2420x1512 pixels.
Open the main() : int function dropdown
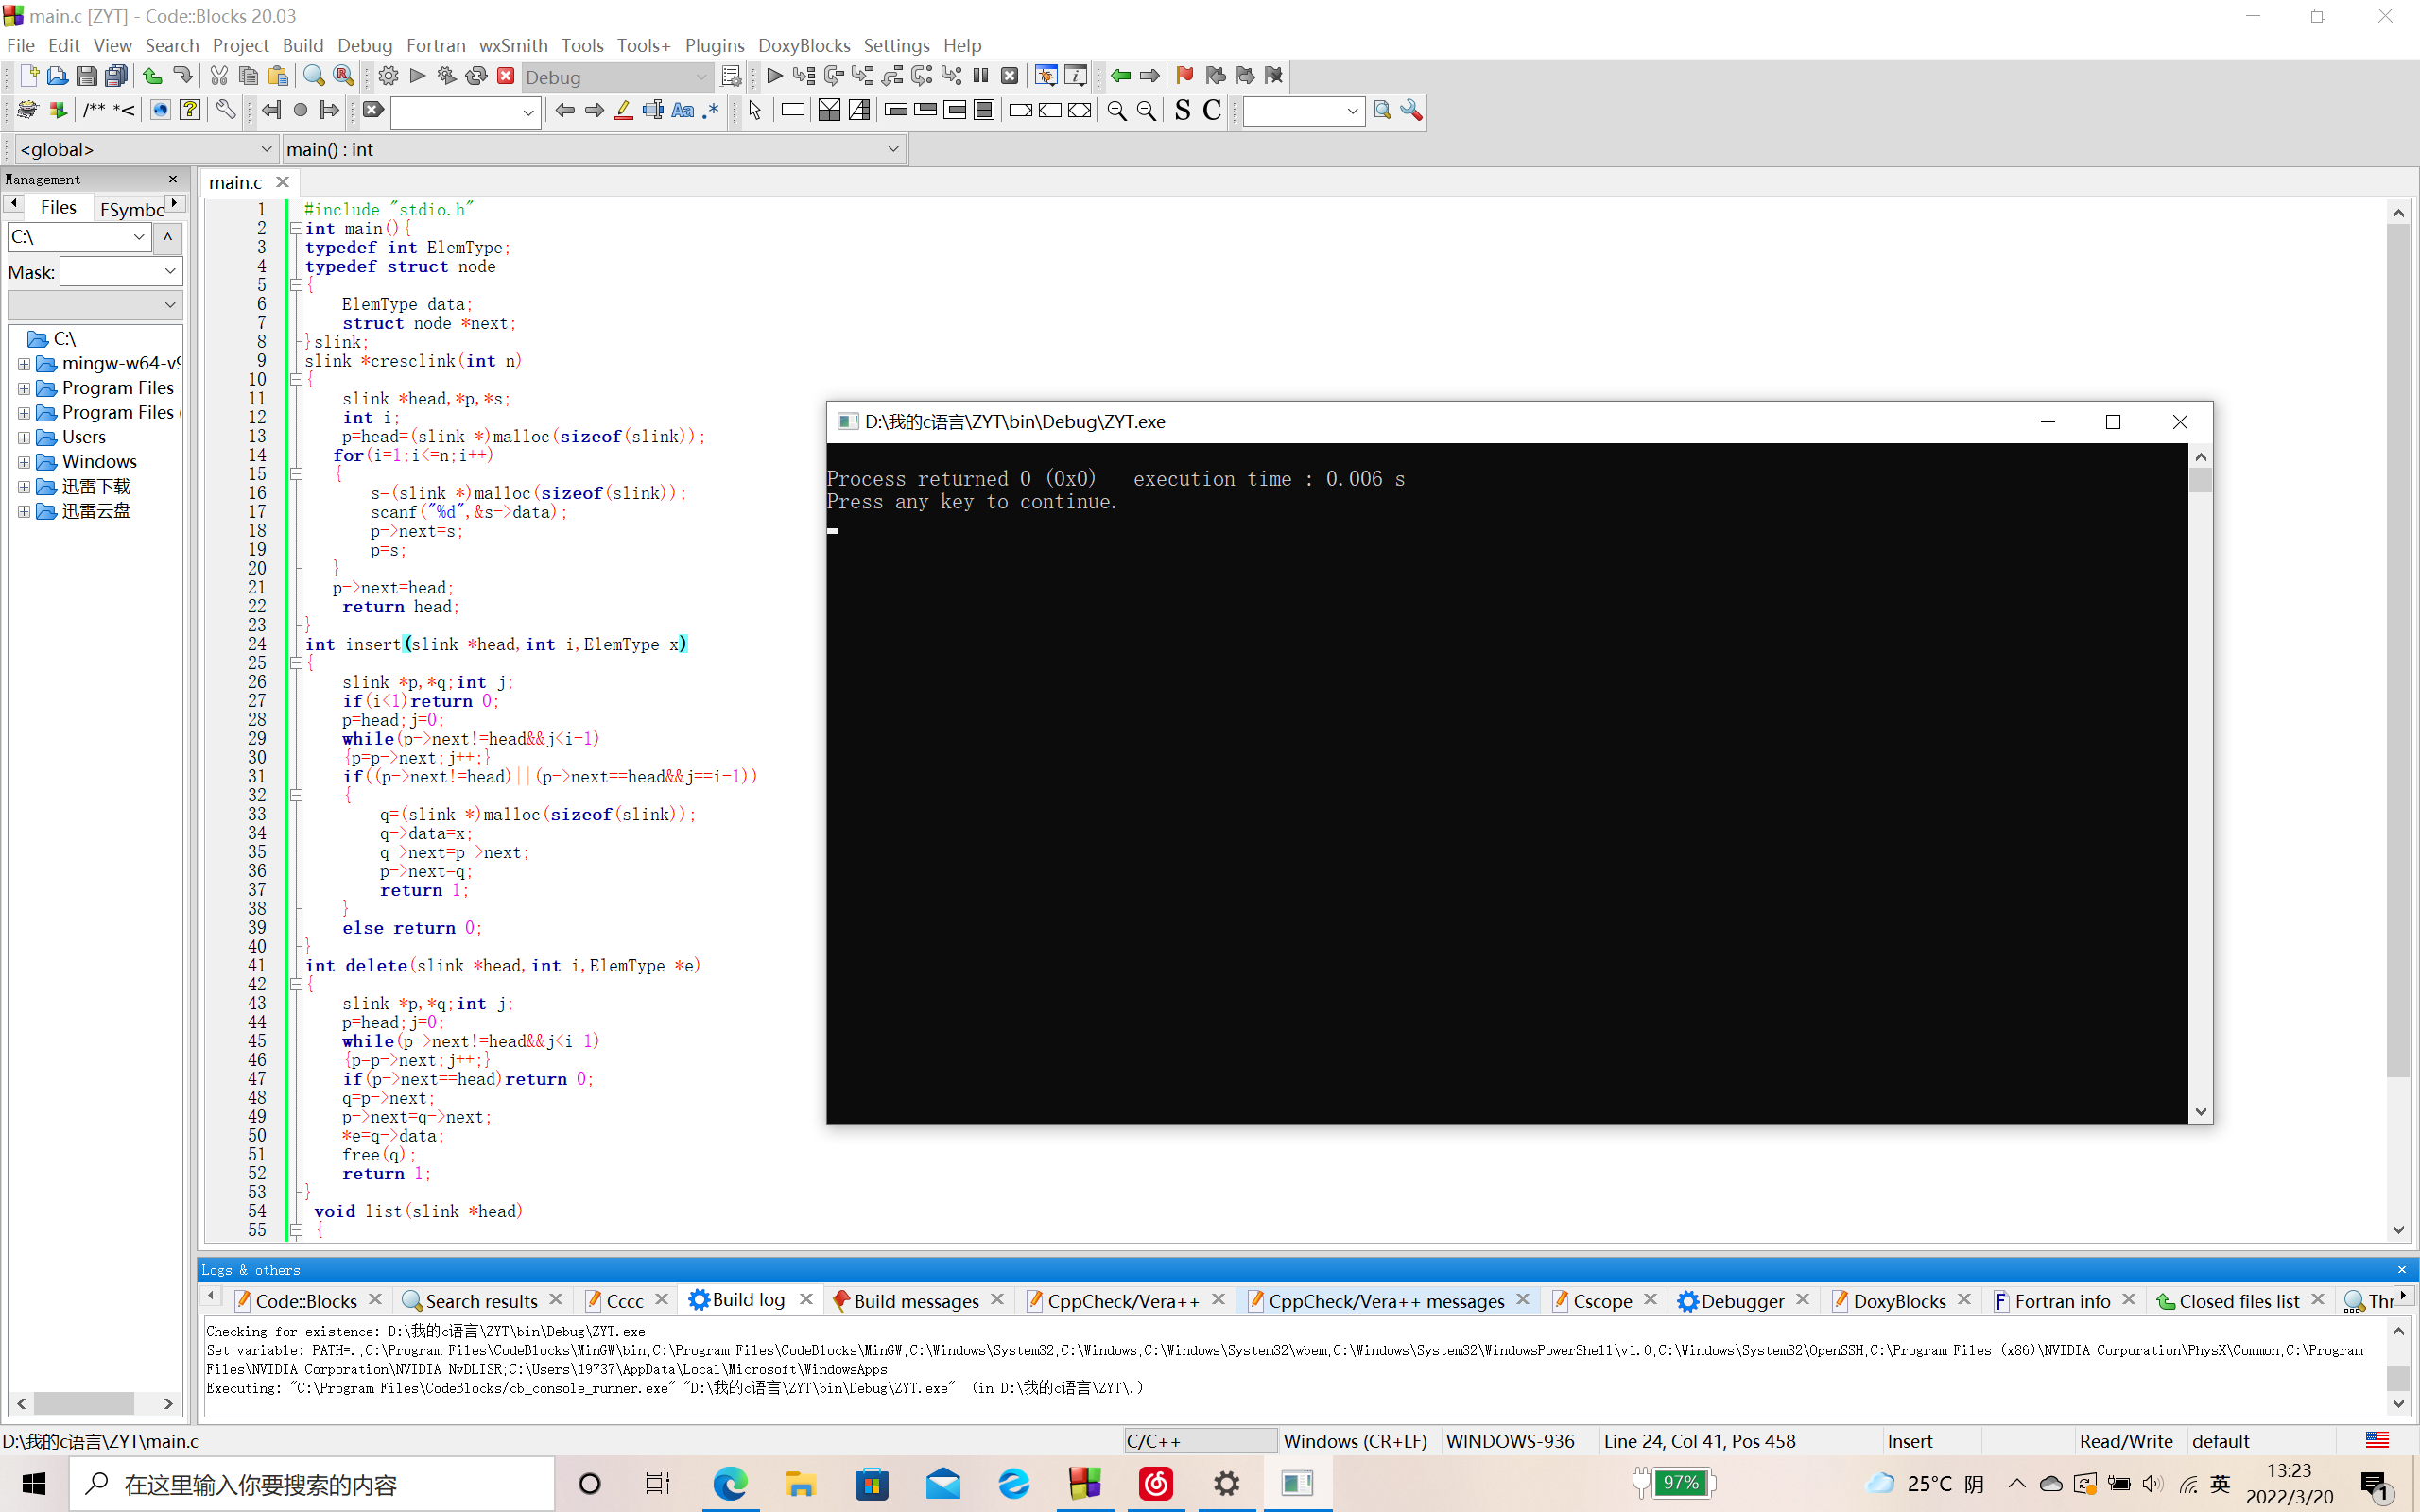tap(593, 149)
